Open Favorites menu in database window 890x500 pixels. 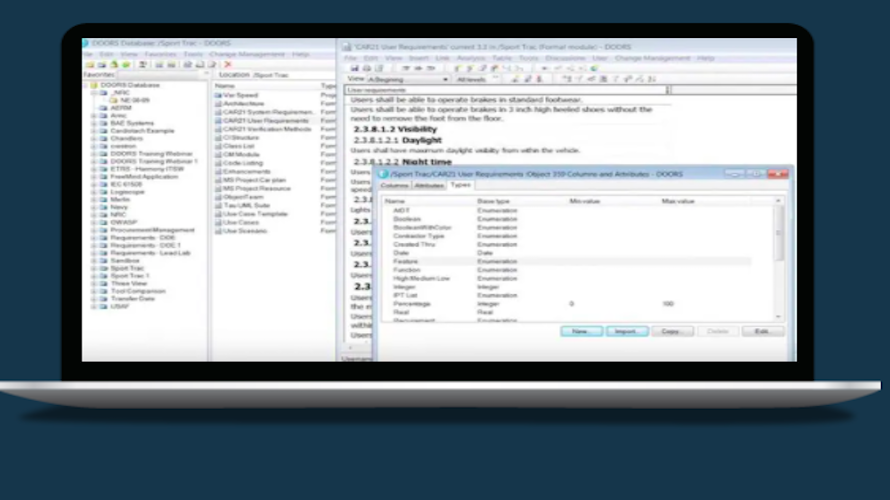(x=160, y=54)
